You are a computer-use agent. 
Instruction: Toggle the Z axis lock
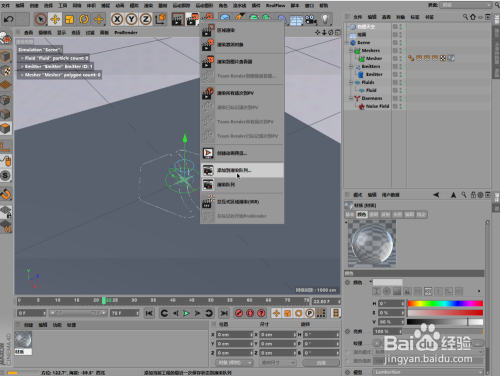coord(145,19)
